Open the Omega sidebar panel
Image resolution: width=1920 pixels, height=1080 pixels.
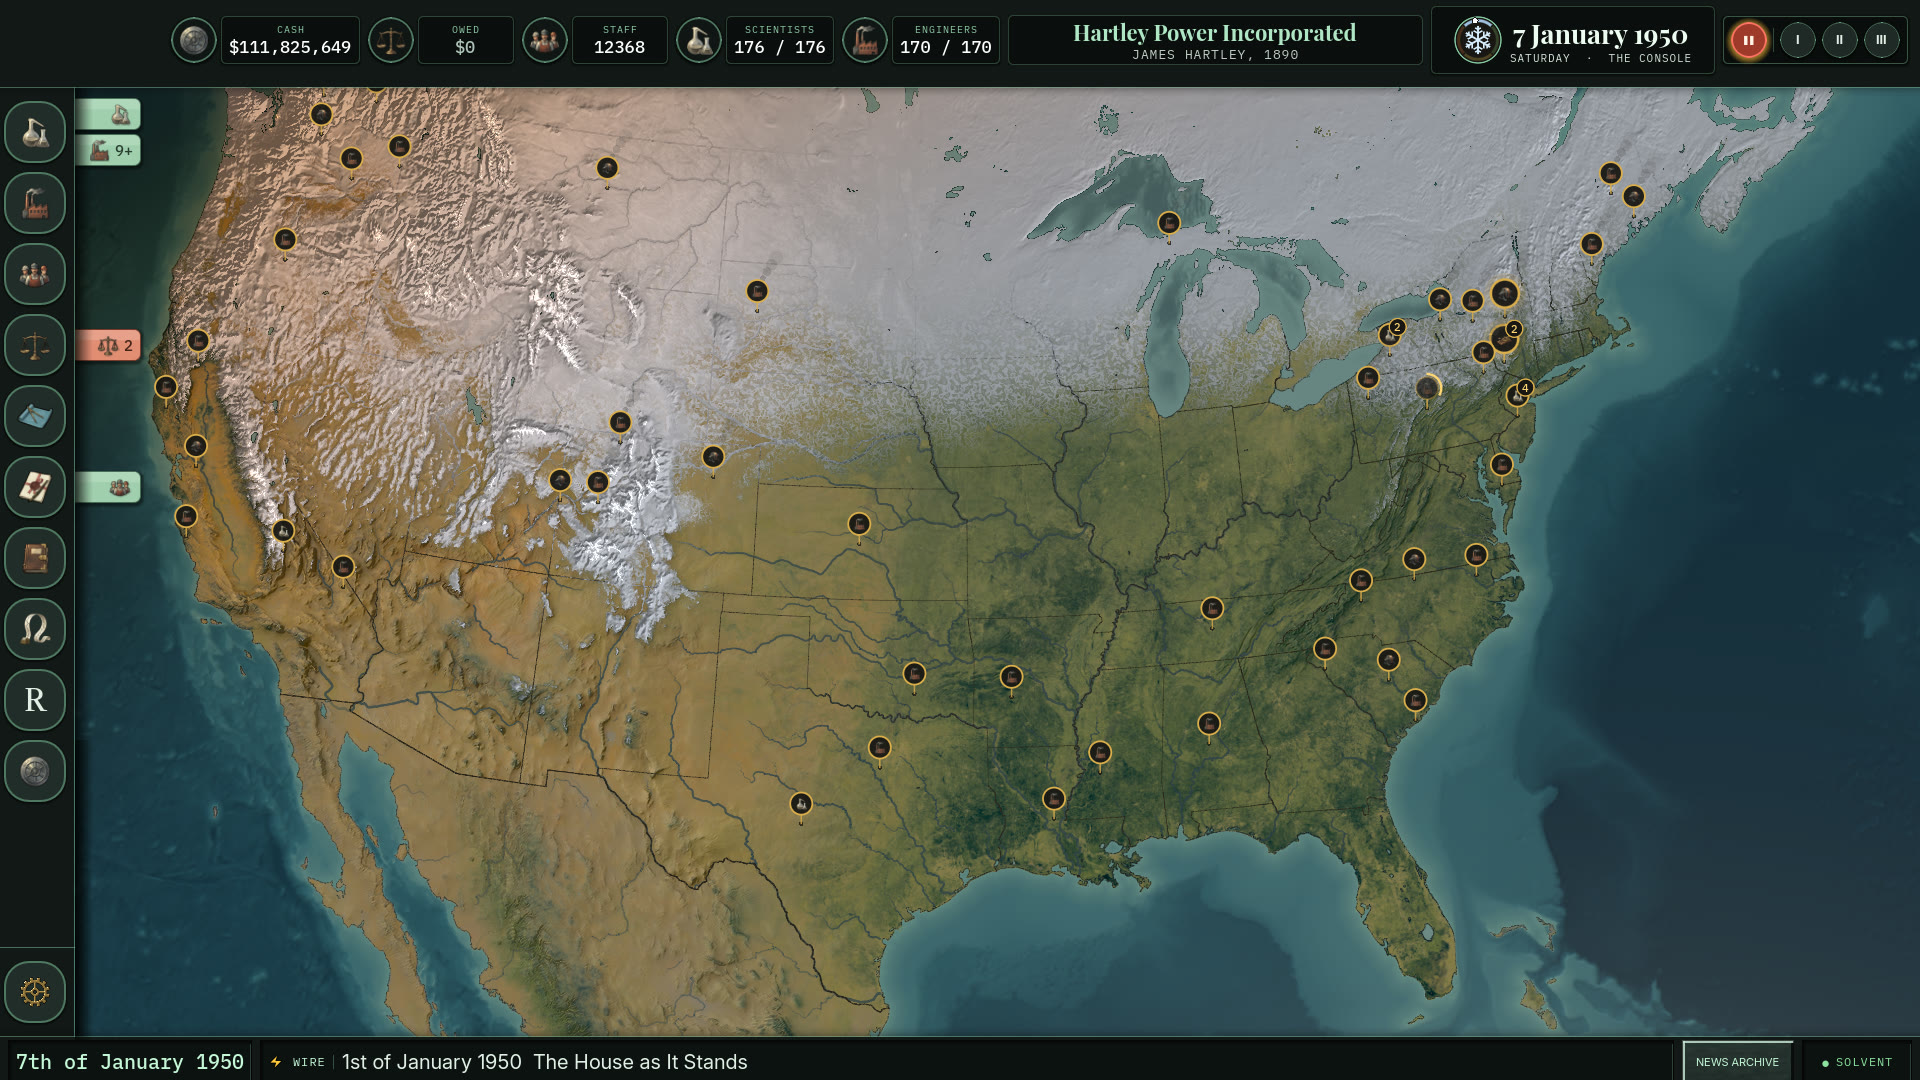35,629
